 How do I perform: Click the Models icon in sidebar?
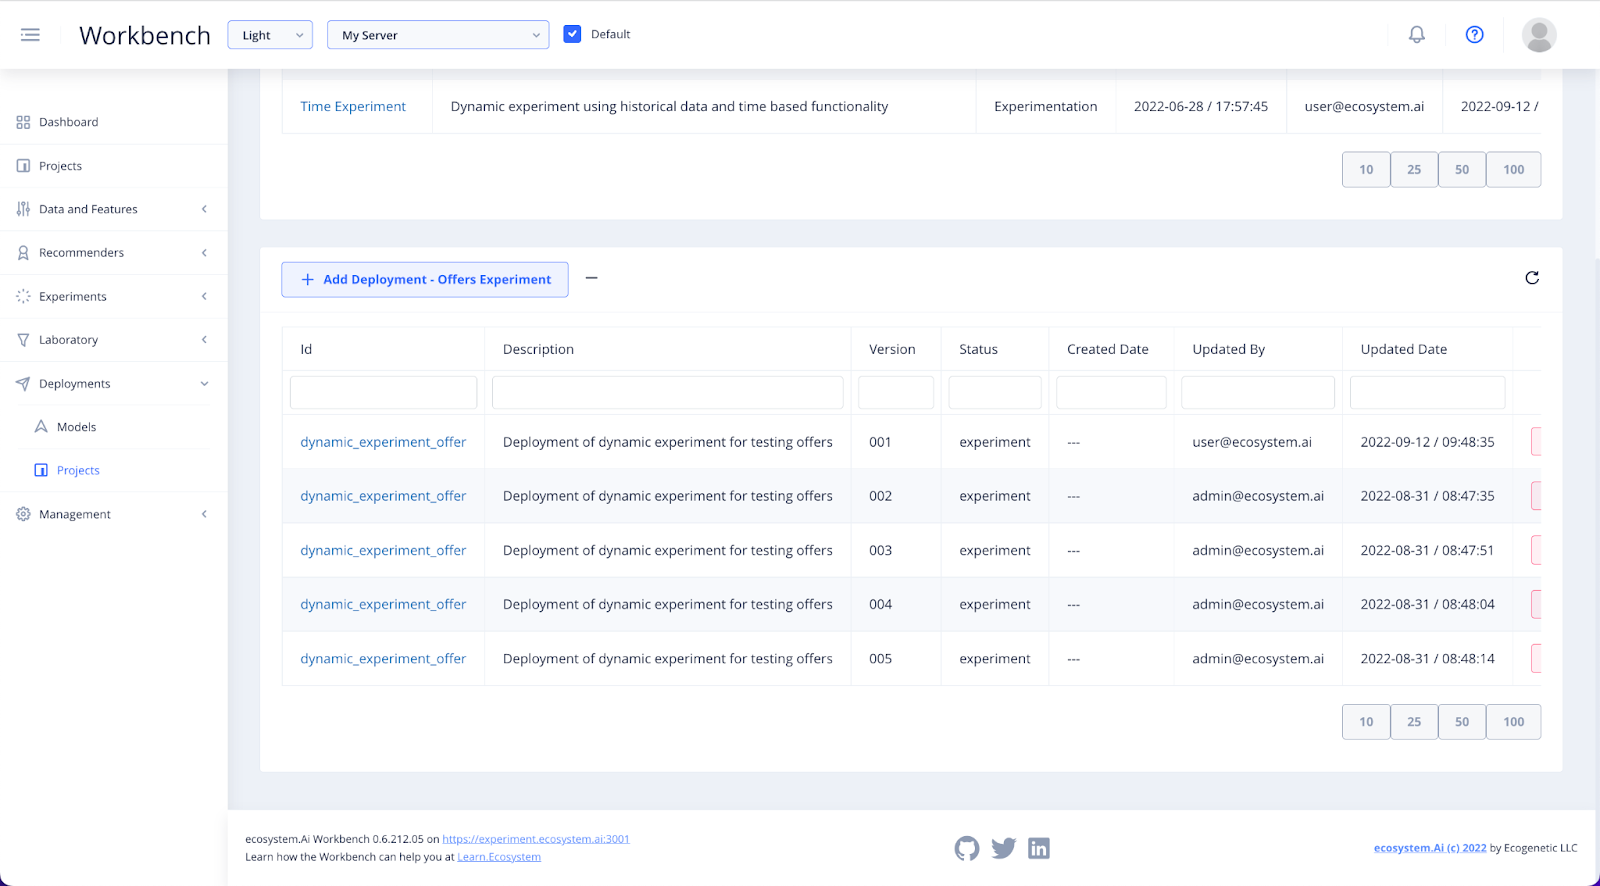point(41,427)
